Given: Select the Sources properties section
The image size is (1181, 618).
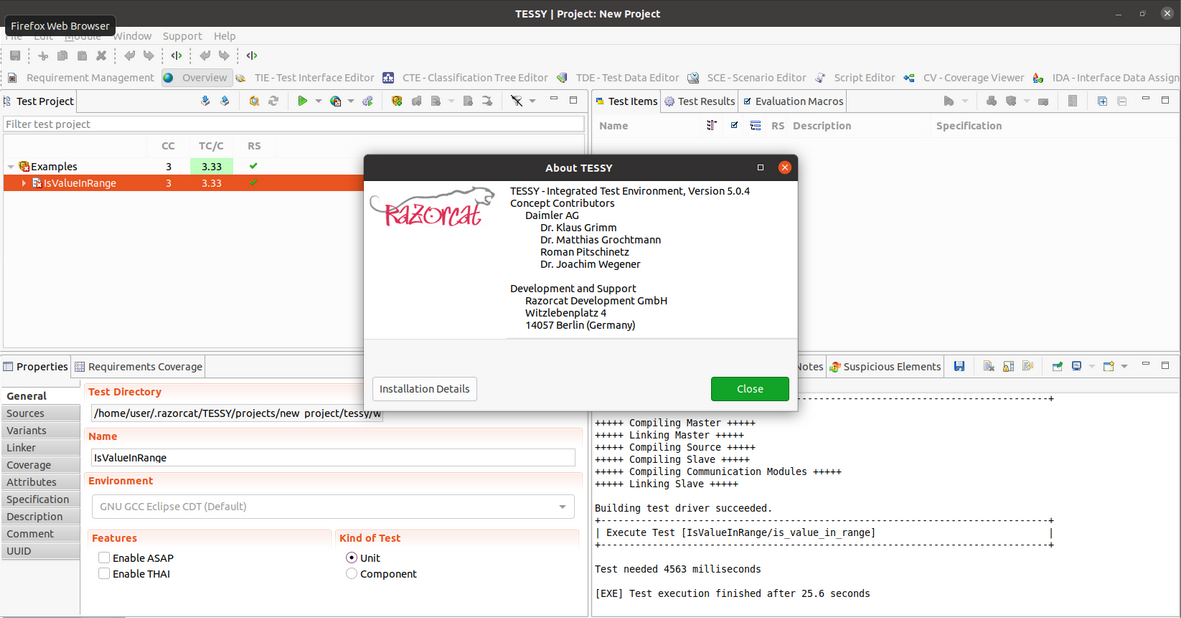Looking at the screenshot, I should (x=41, y=413).
